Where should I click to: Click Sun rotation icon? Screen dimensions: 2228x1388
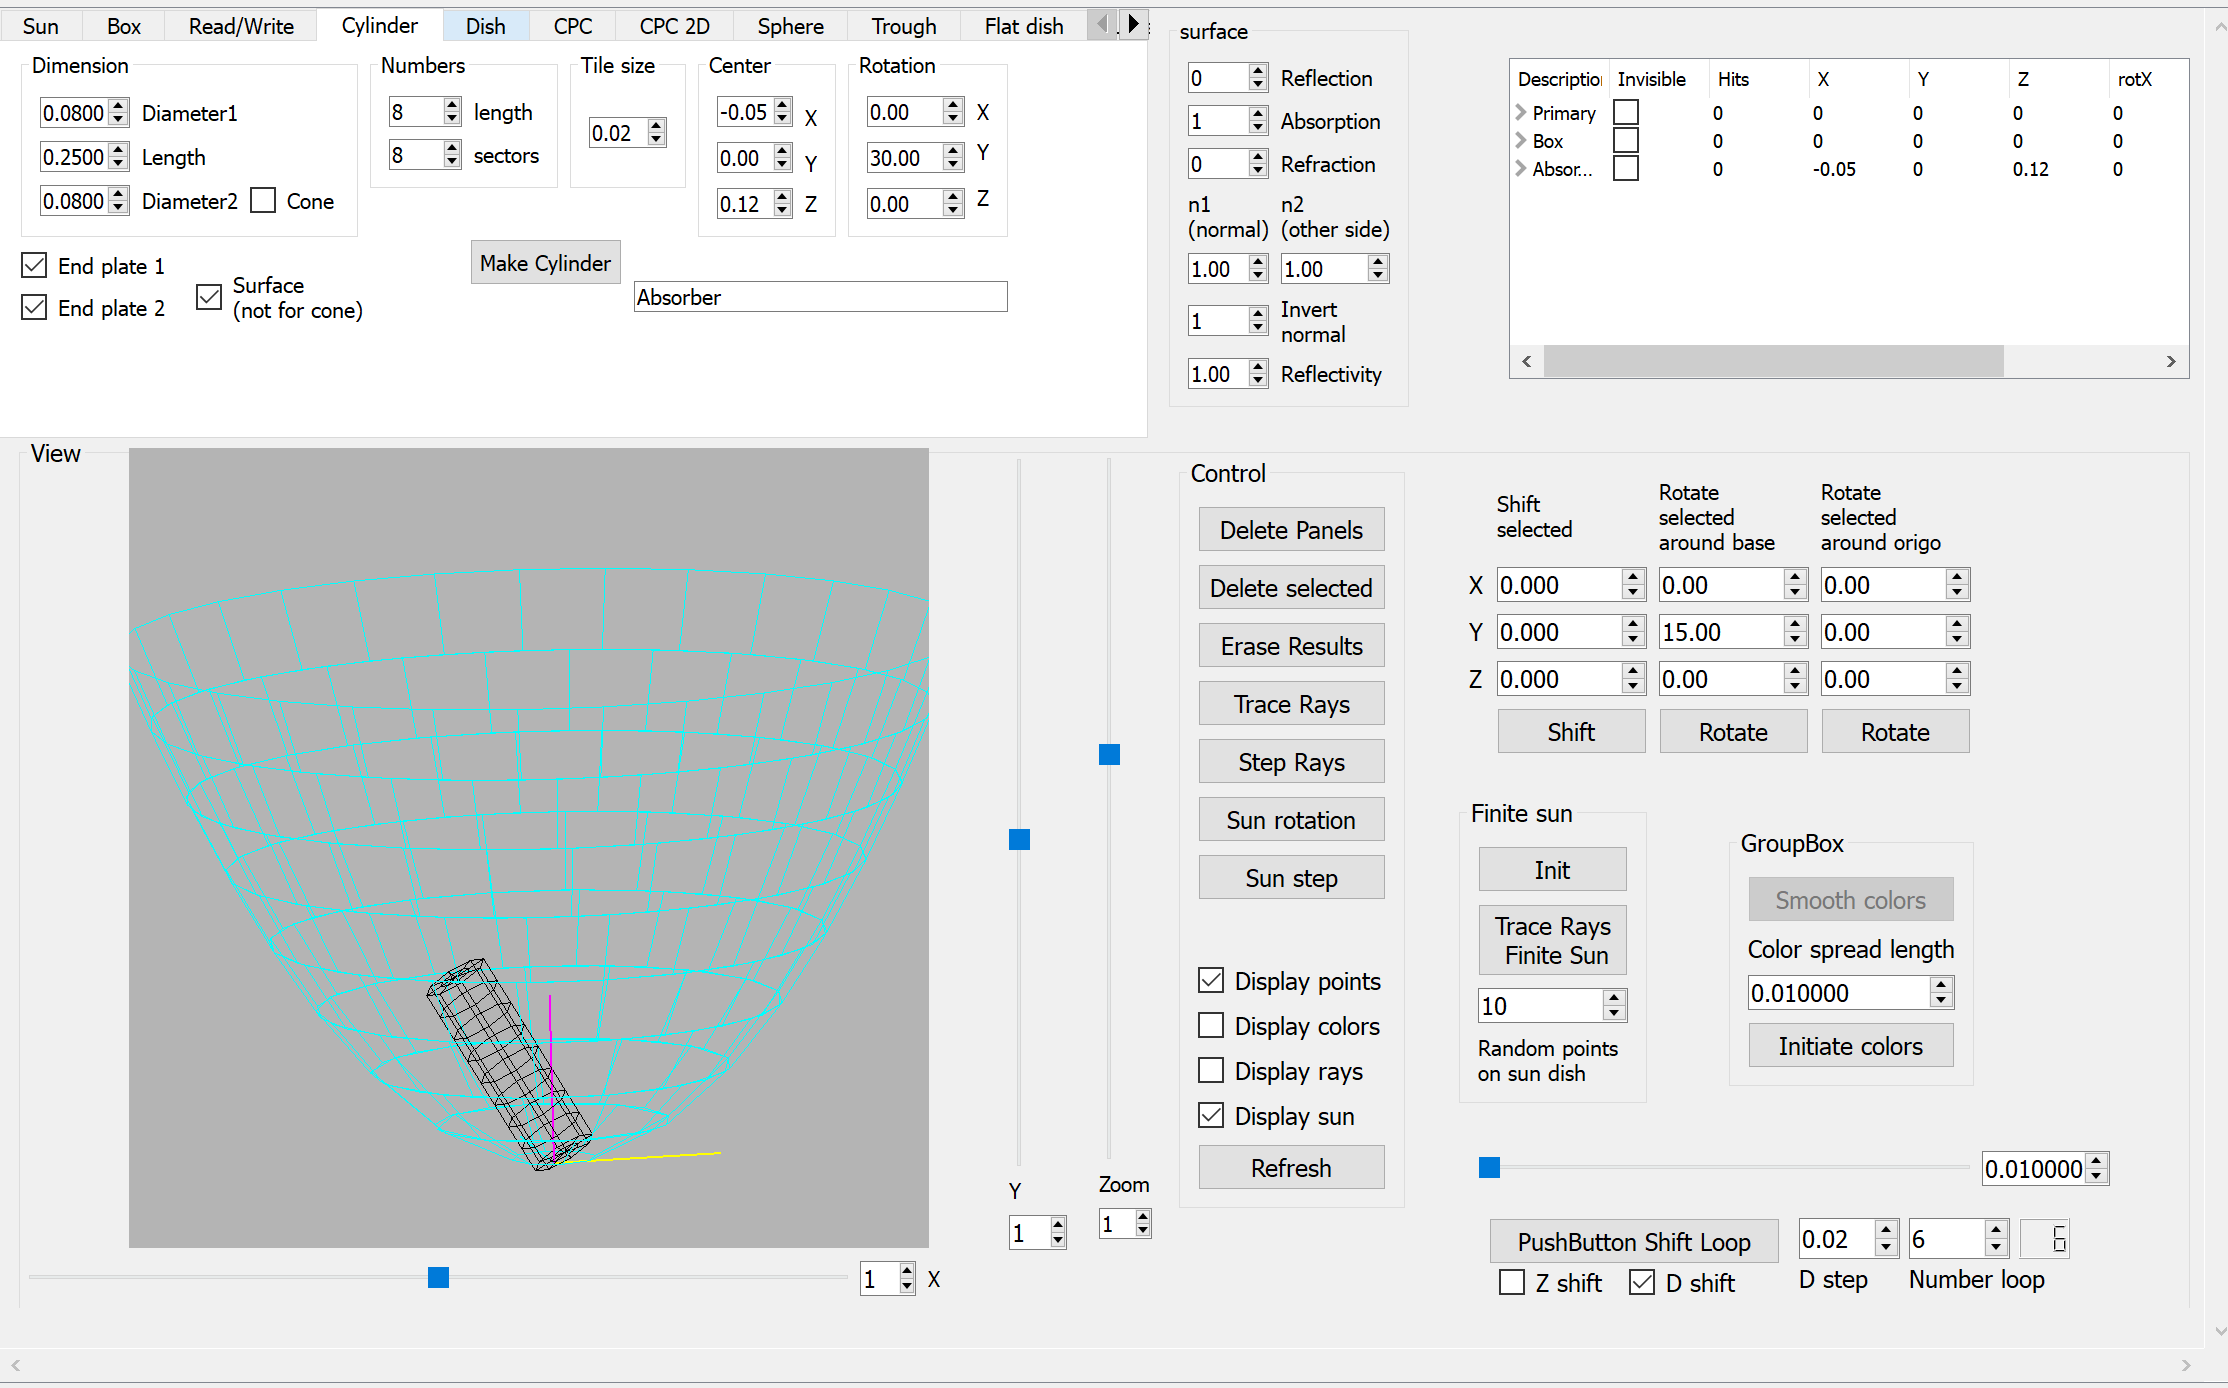pyautogui.click(x=1290, y=819)
